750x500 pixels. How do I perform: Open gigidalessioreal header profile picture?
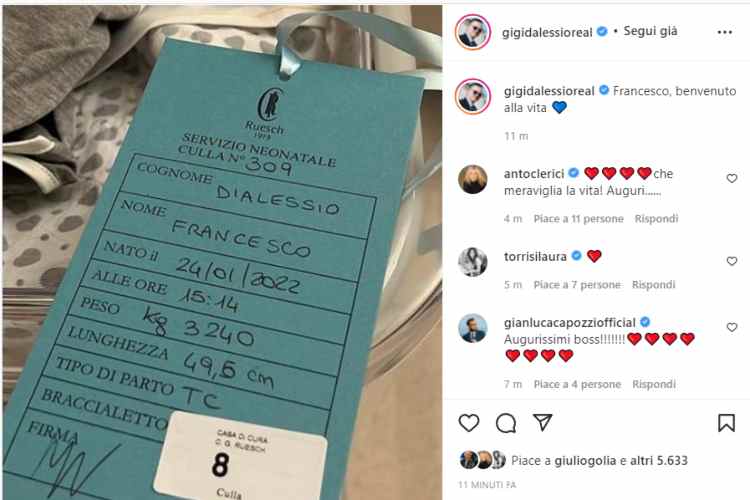point(473,32)
